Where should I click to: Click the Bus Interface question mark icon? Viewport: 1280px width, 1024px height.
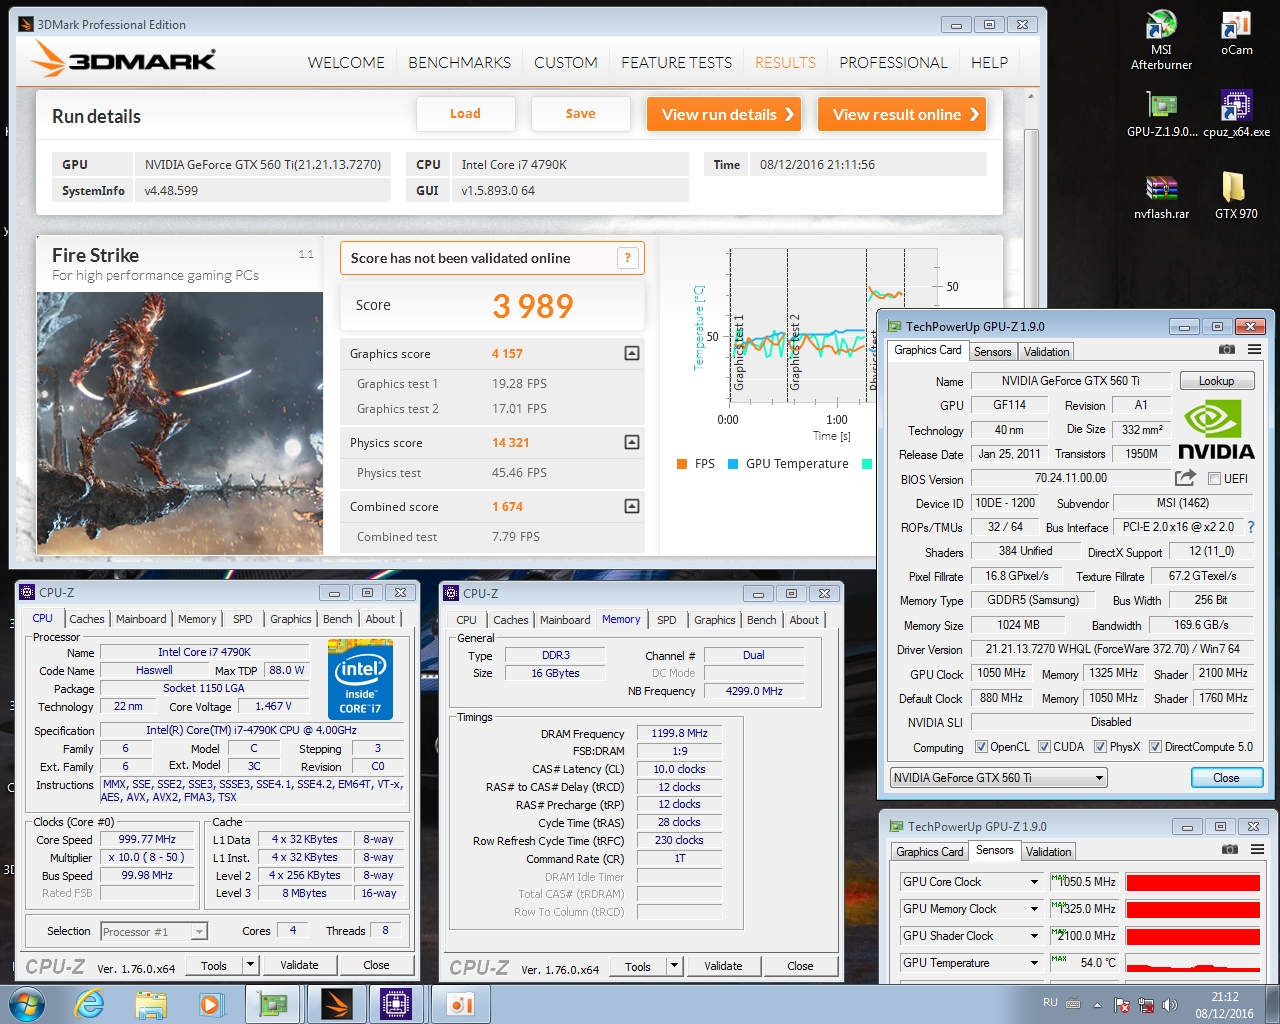click(1250, 527)
